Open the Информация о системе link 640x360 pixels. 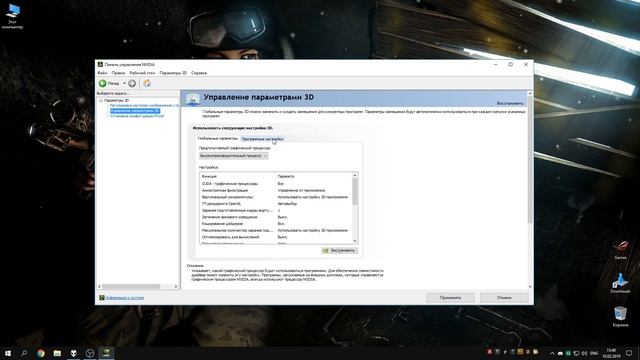click(125, 298)
